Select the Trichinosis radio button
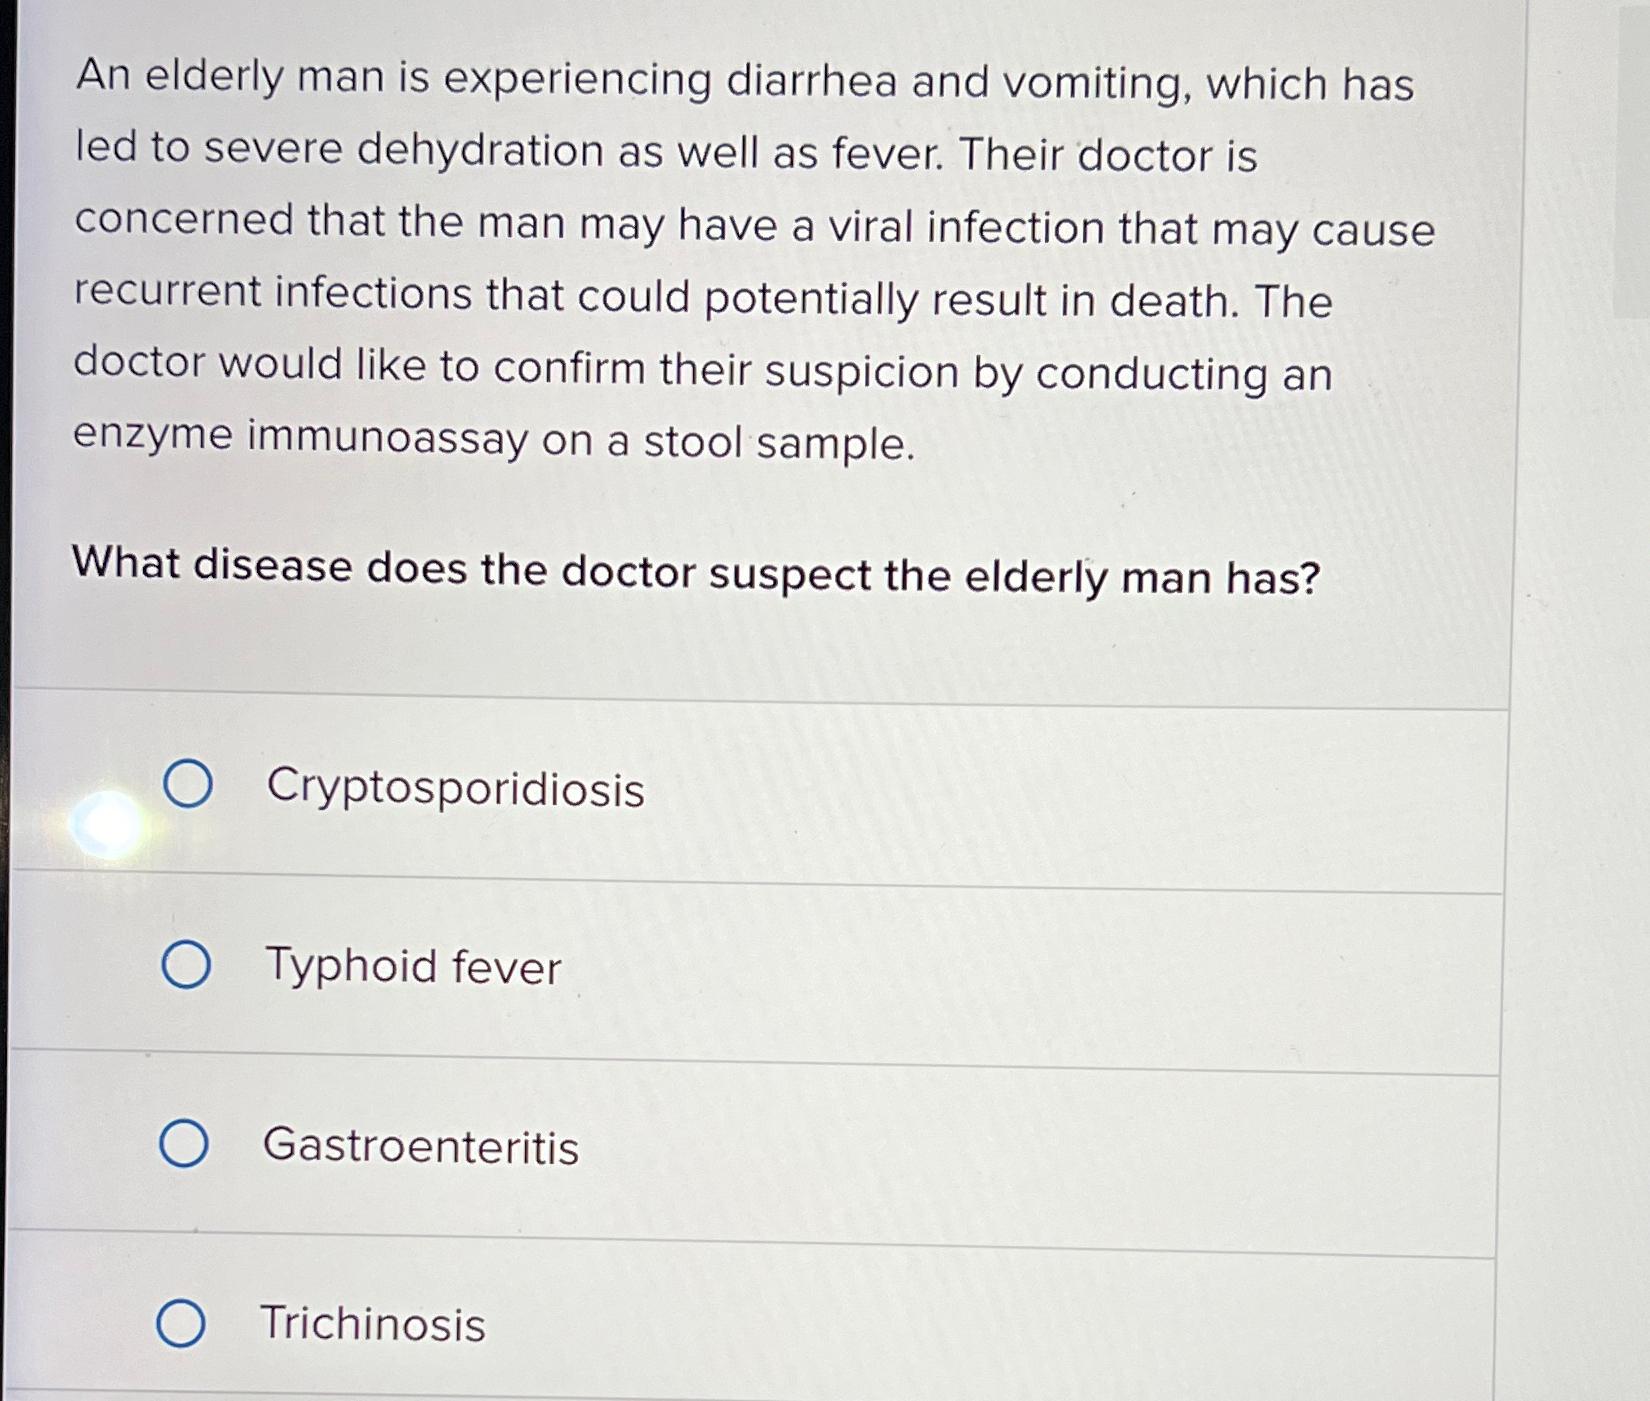 [x=183, y=1324]
